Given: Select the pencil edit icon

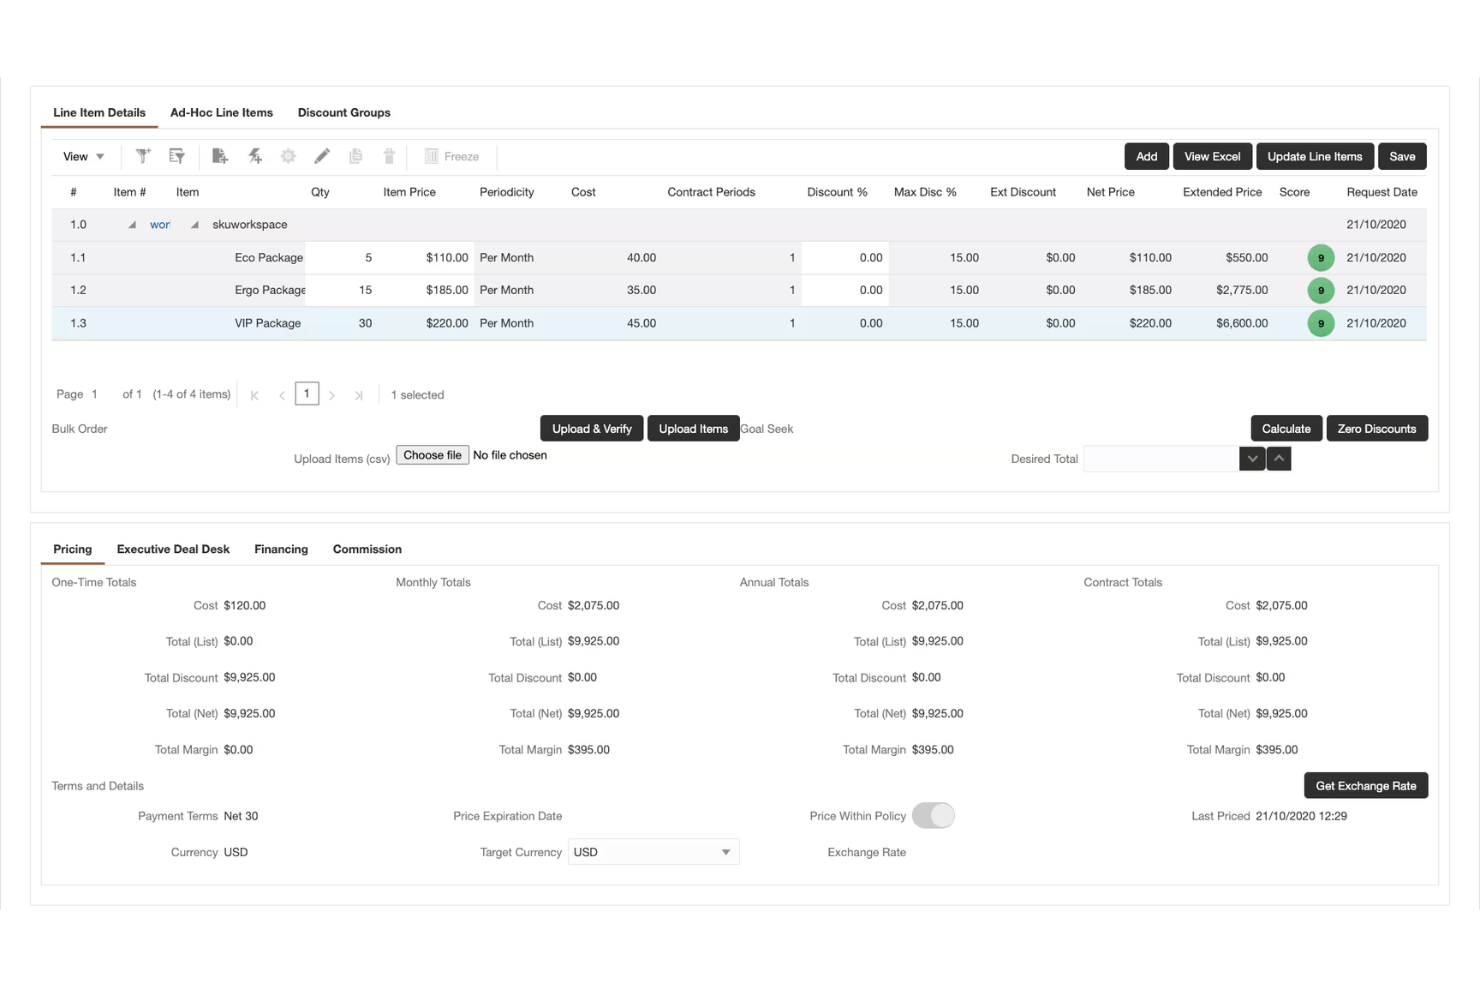Looking at the screenshot, I should point(322,156).
